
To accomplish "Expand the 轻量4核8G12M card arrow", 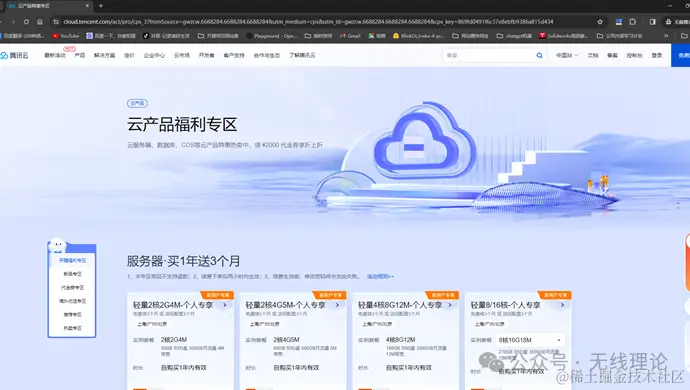I will tap(450, 305).
